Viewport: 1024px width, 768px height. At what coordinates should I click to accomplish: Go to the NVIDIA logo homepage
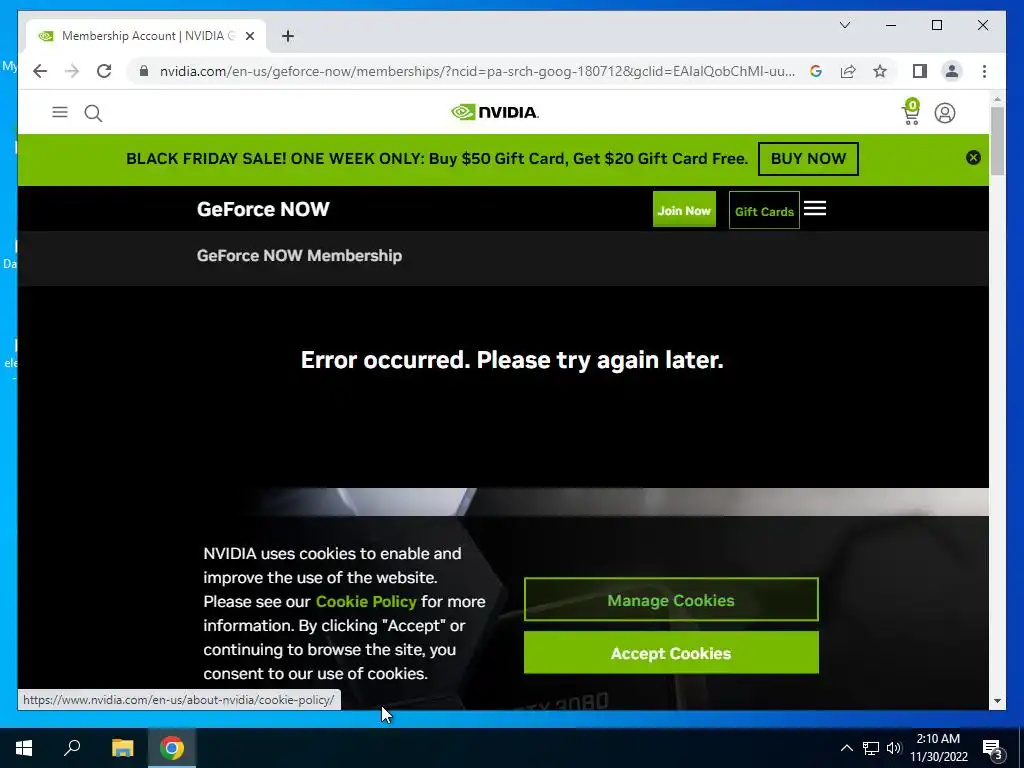click(494, 112)
